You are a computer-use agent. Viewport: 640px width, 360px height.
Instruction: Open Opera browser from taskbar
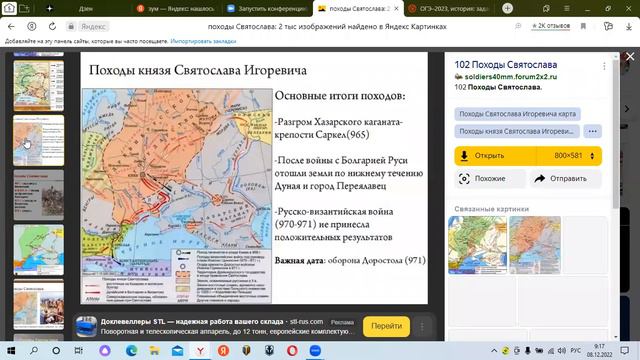point(292,351)
